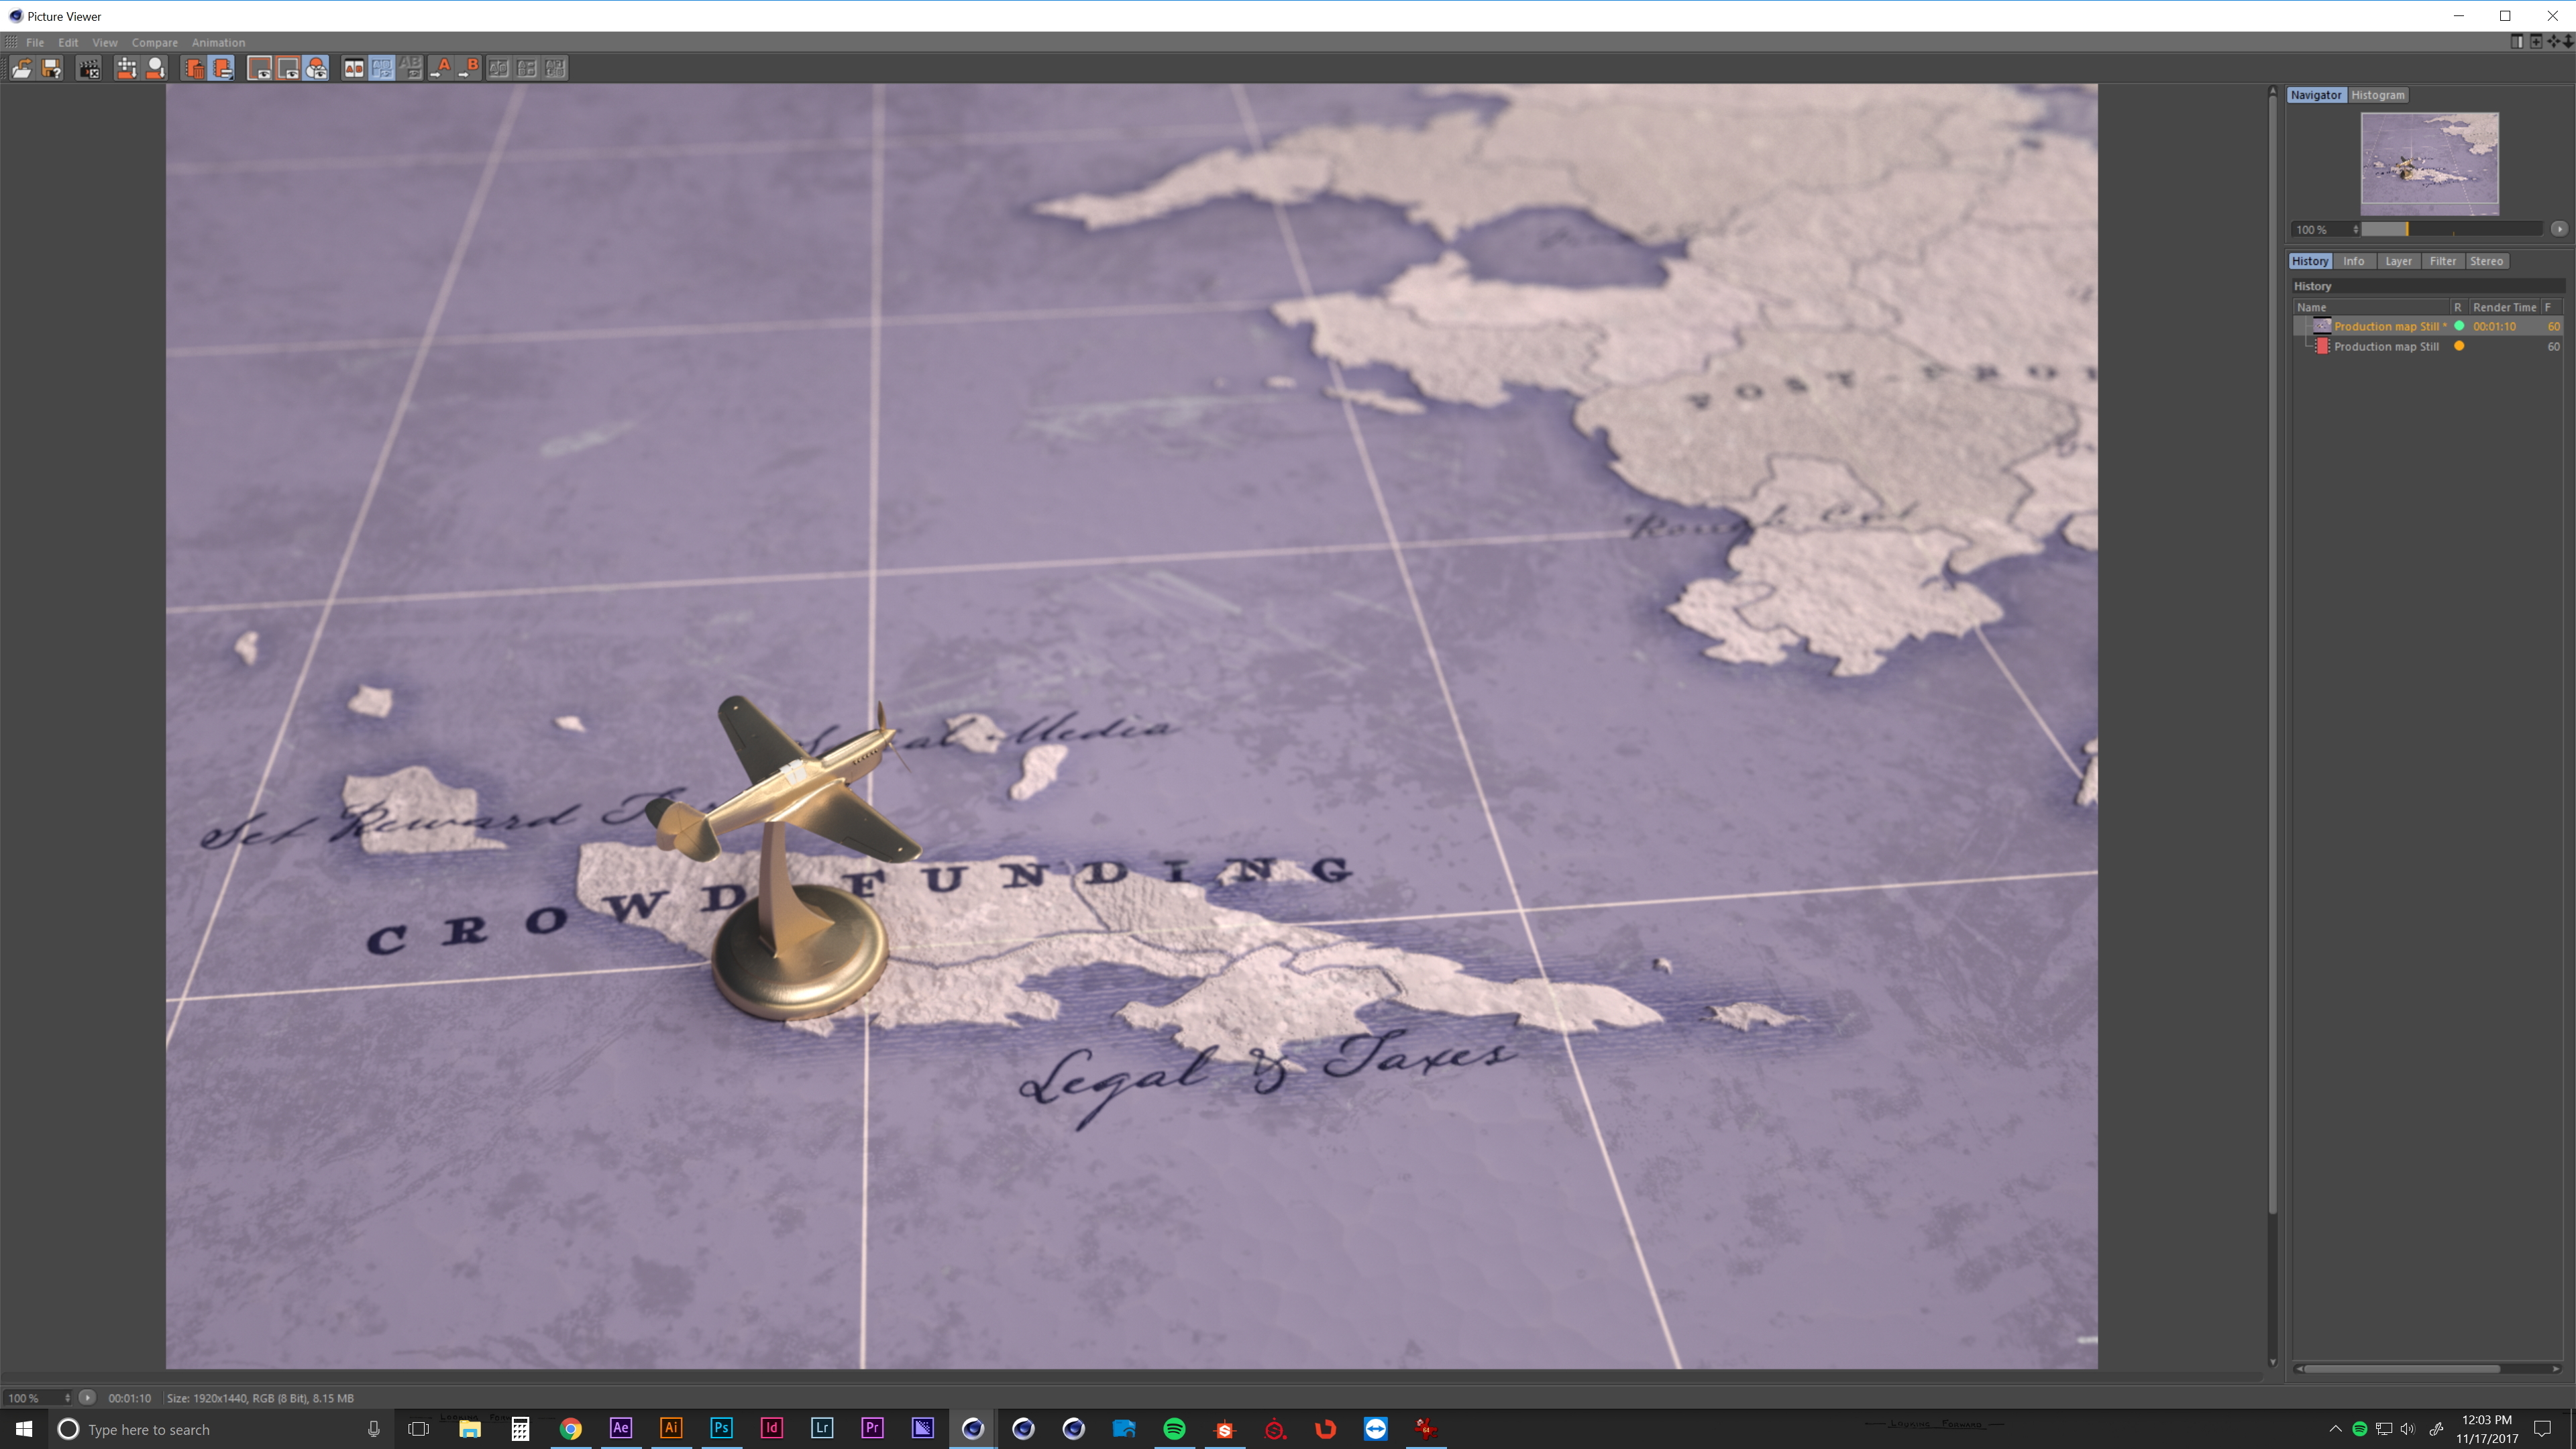The height and width of the screenshot is (1449, 2576).
Task: Switch to the Layer tab
Action: (2397, 261)
